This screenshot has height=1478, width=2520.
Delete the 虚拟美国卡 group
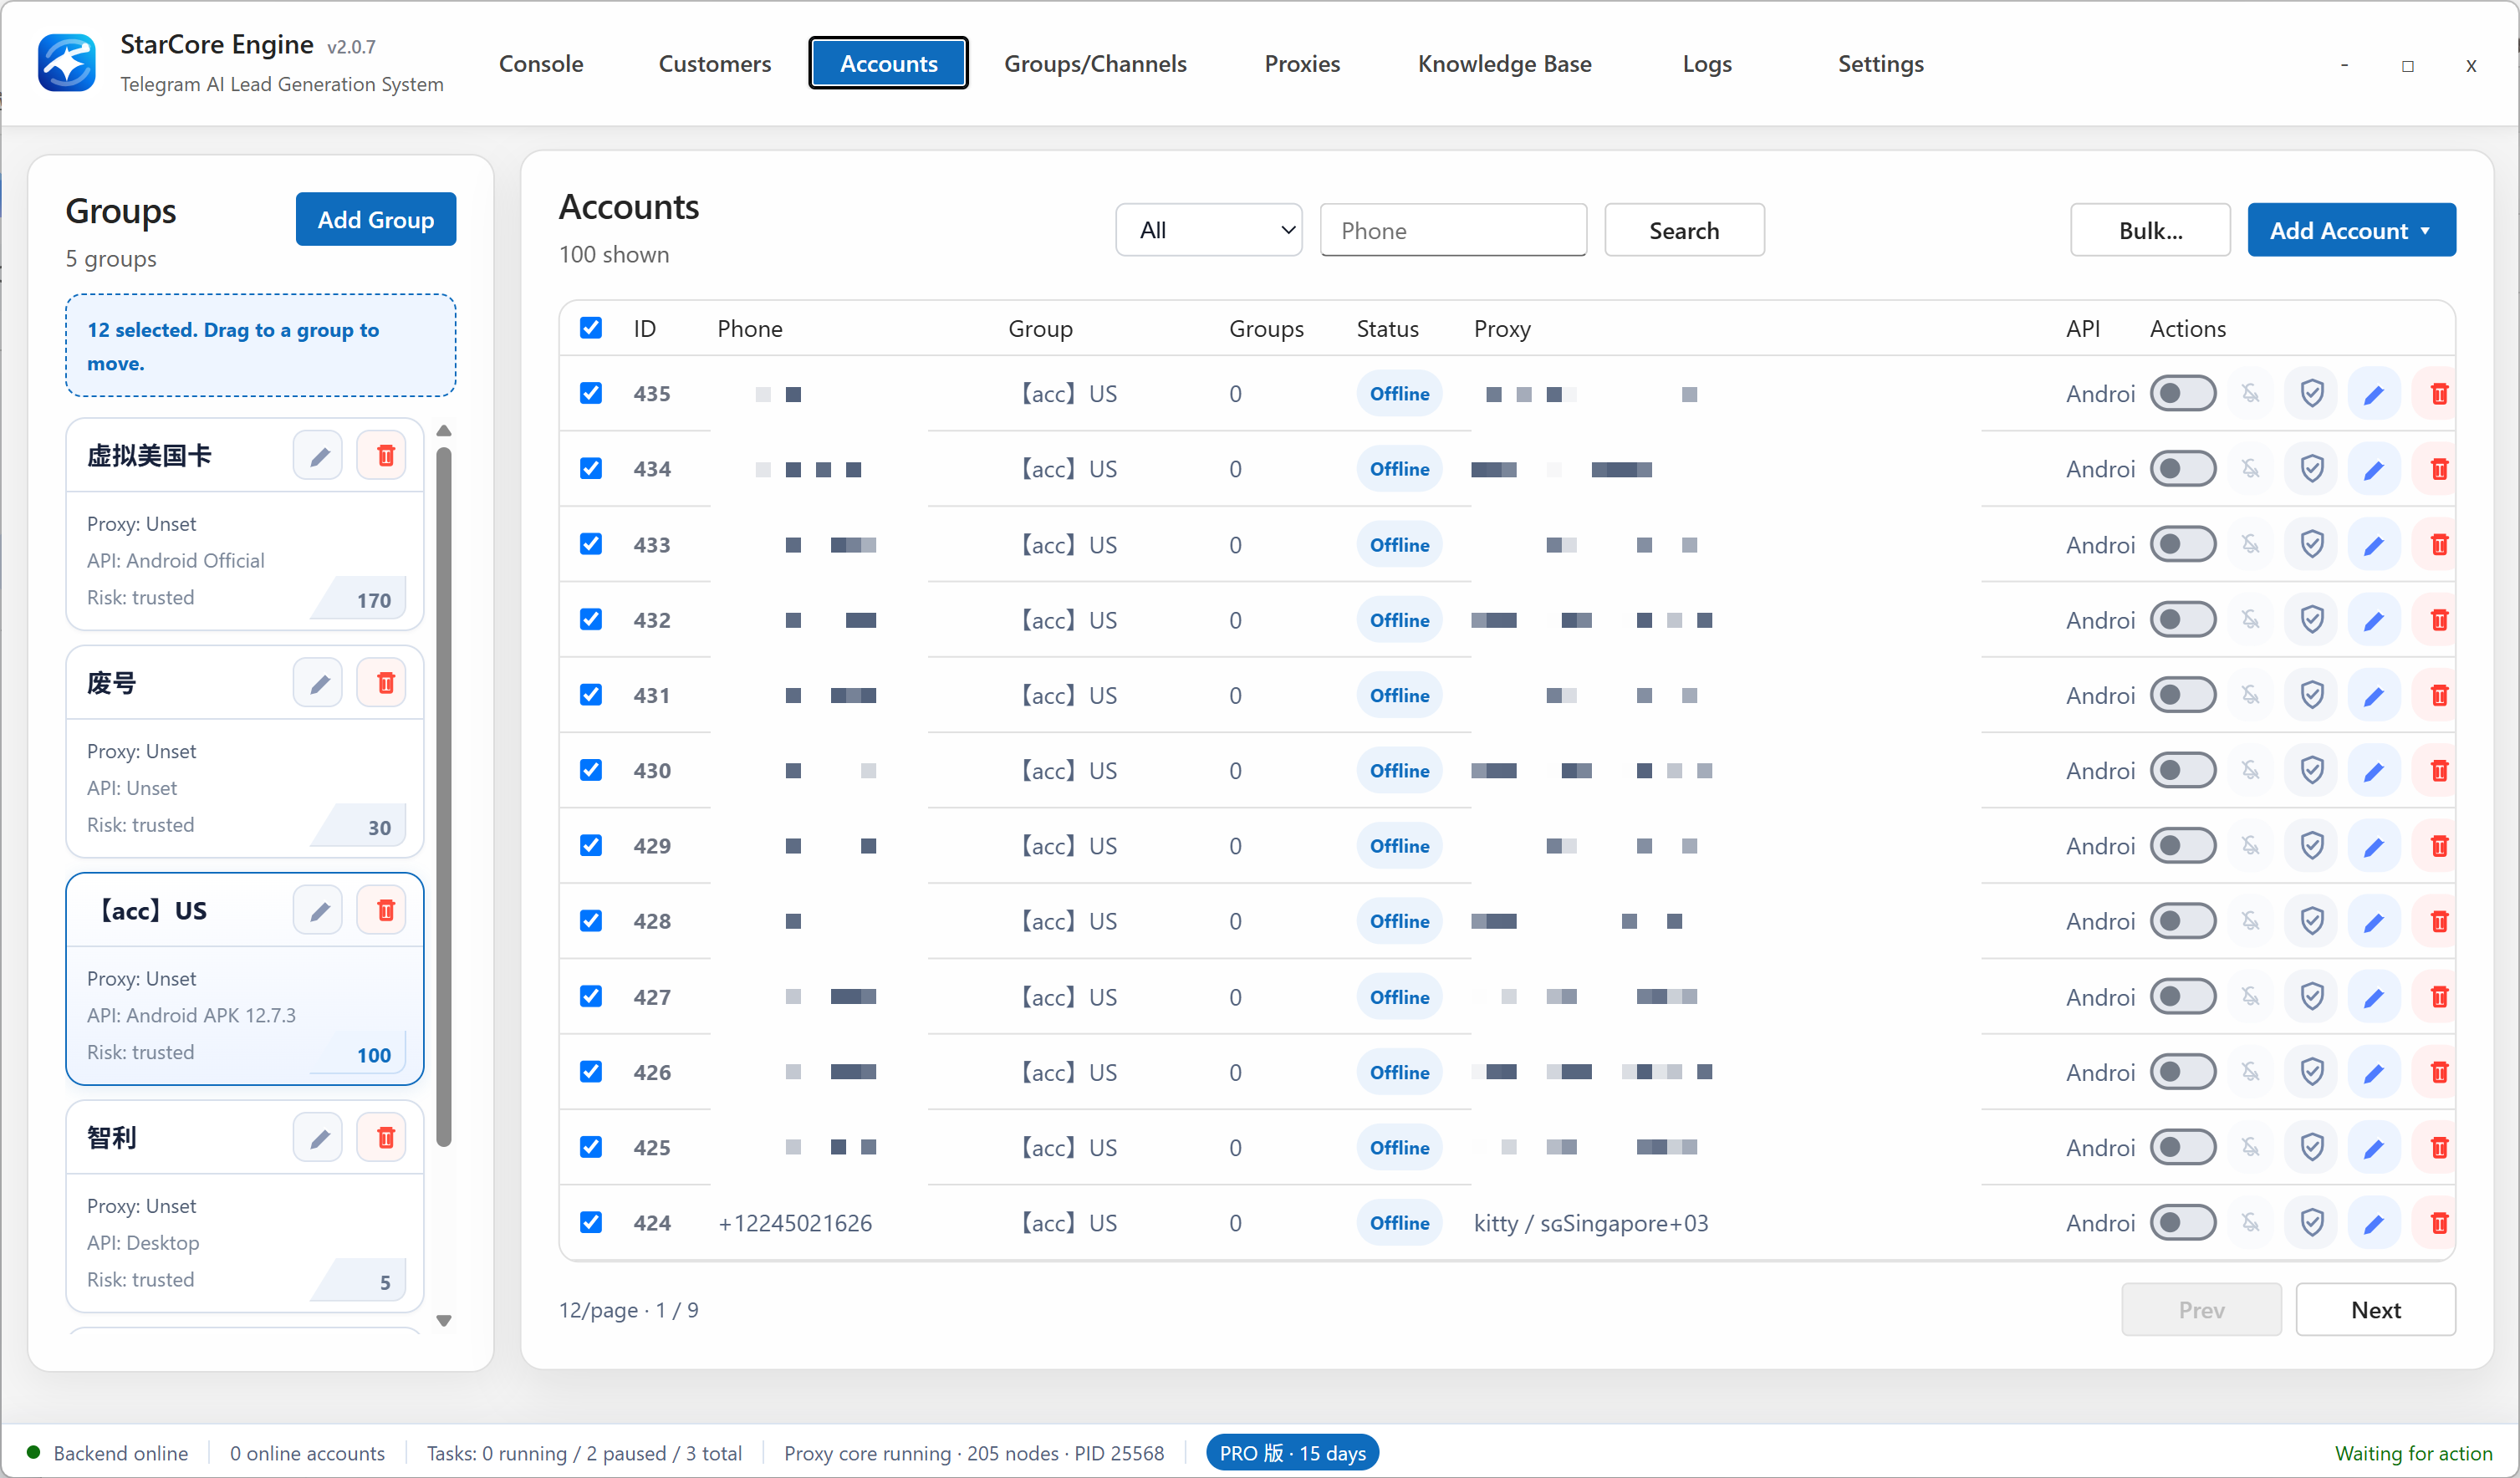click(383, 456)
